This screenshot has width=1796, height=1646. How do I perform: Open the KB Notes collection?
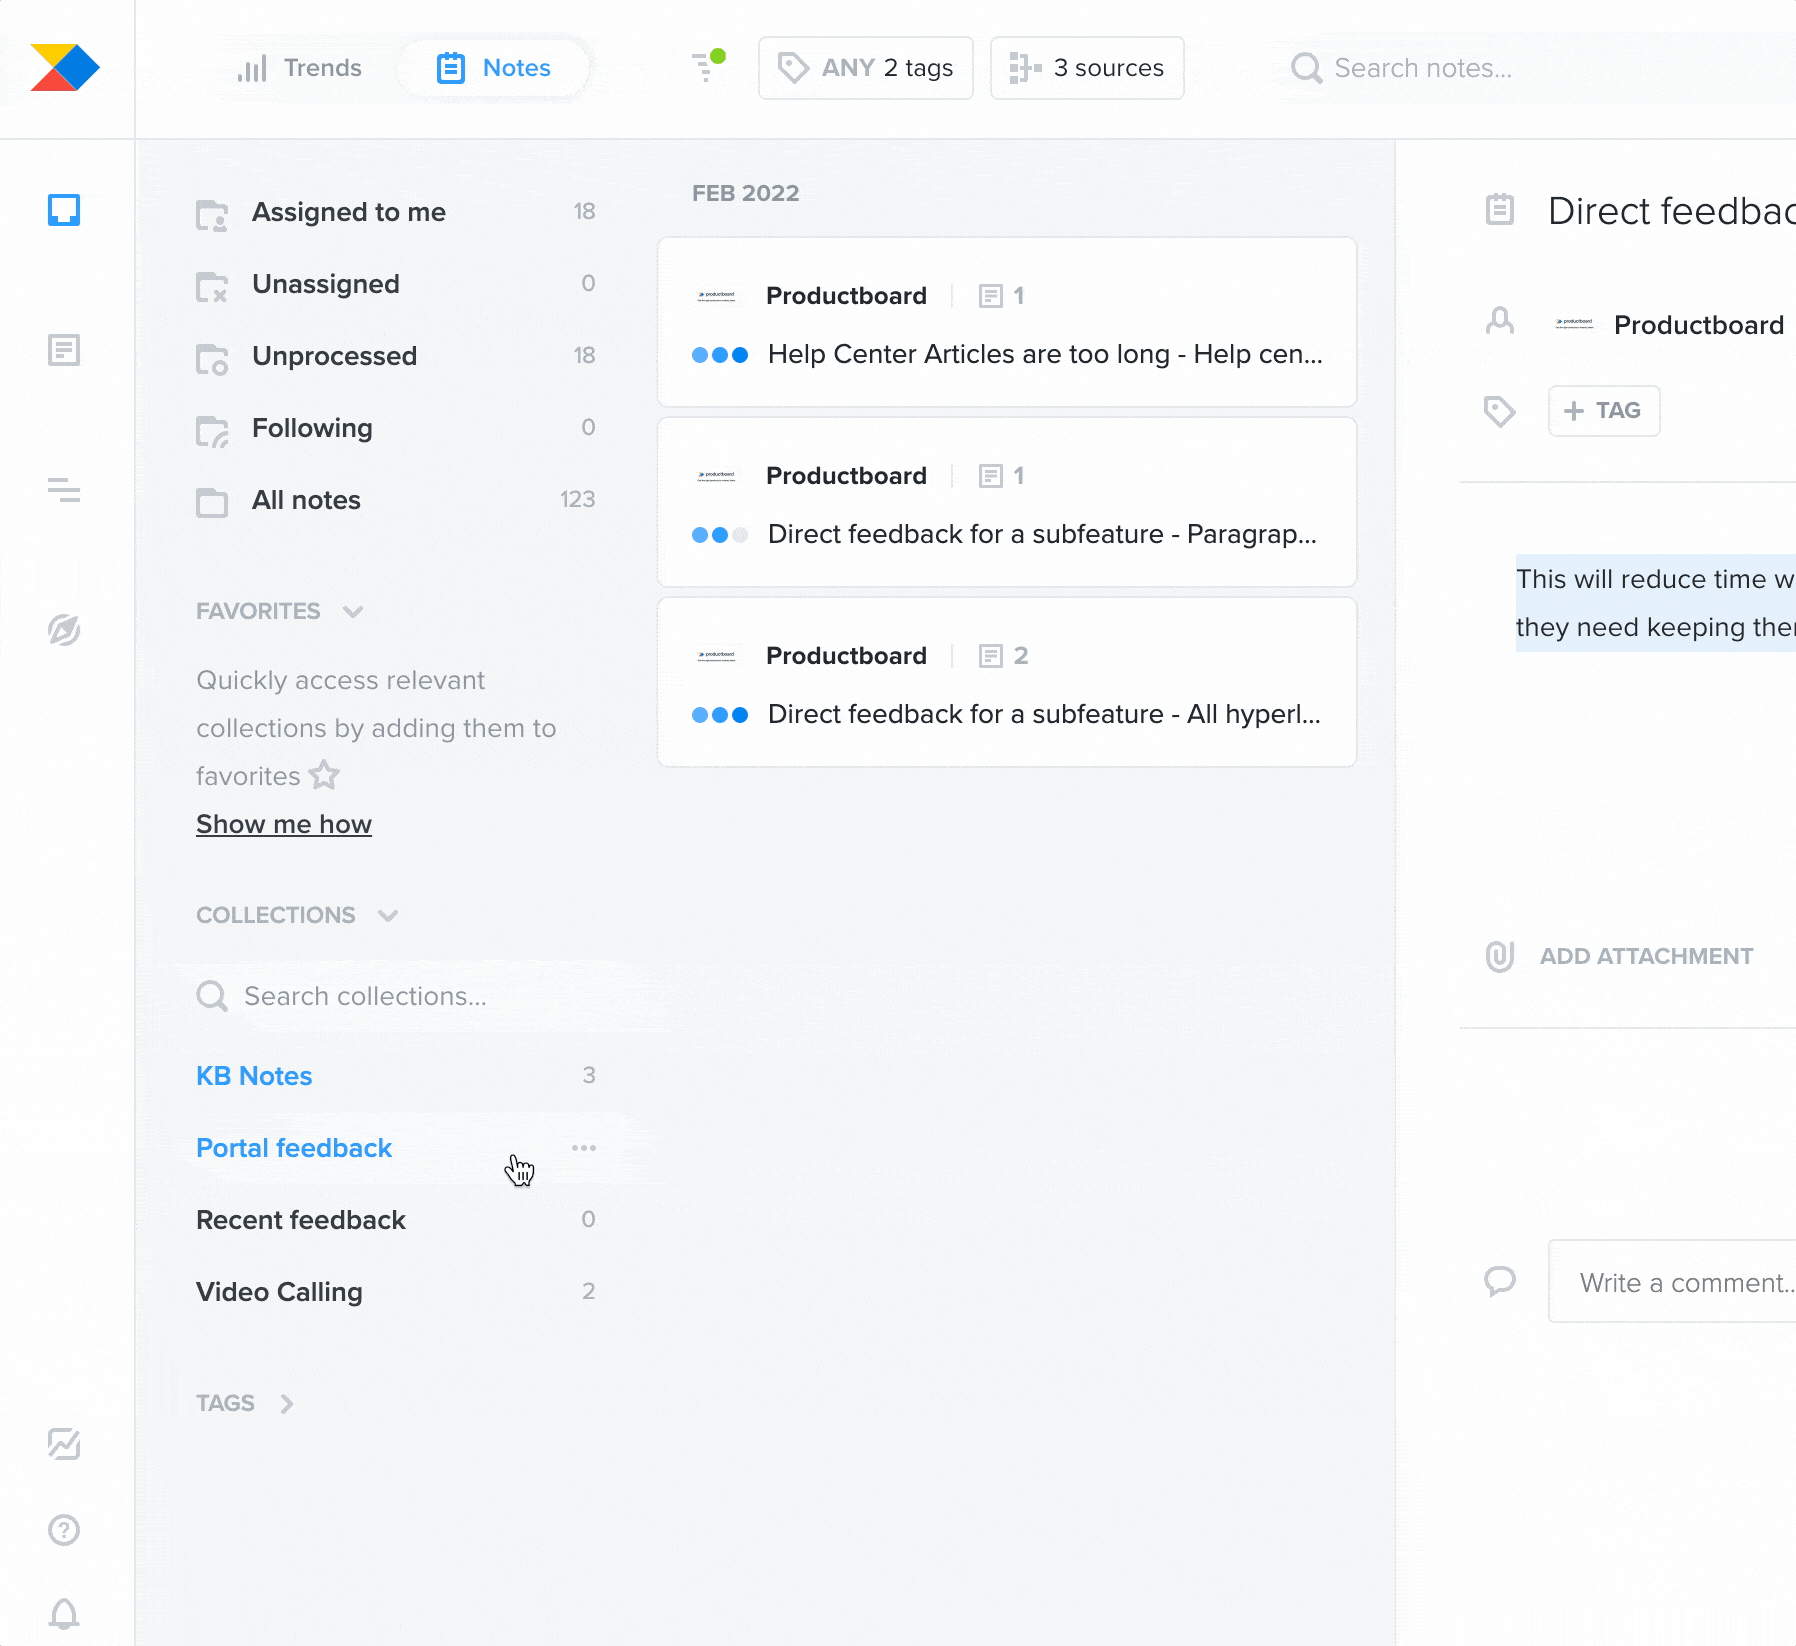396,1076
